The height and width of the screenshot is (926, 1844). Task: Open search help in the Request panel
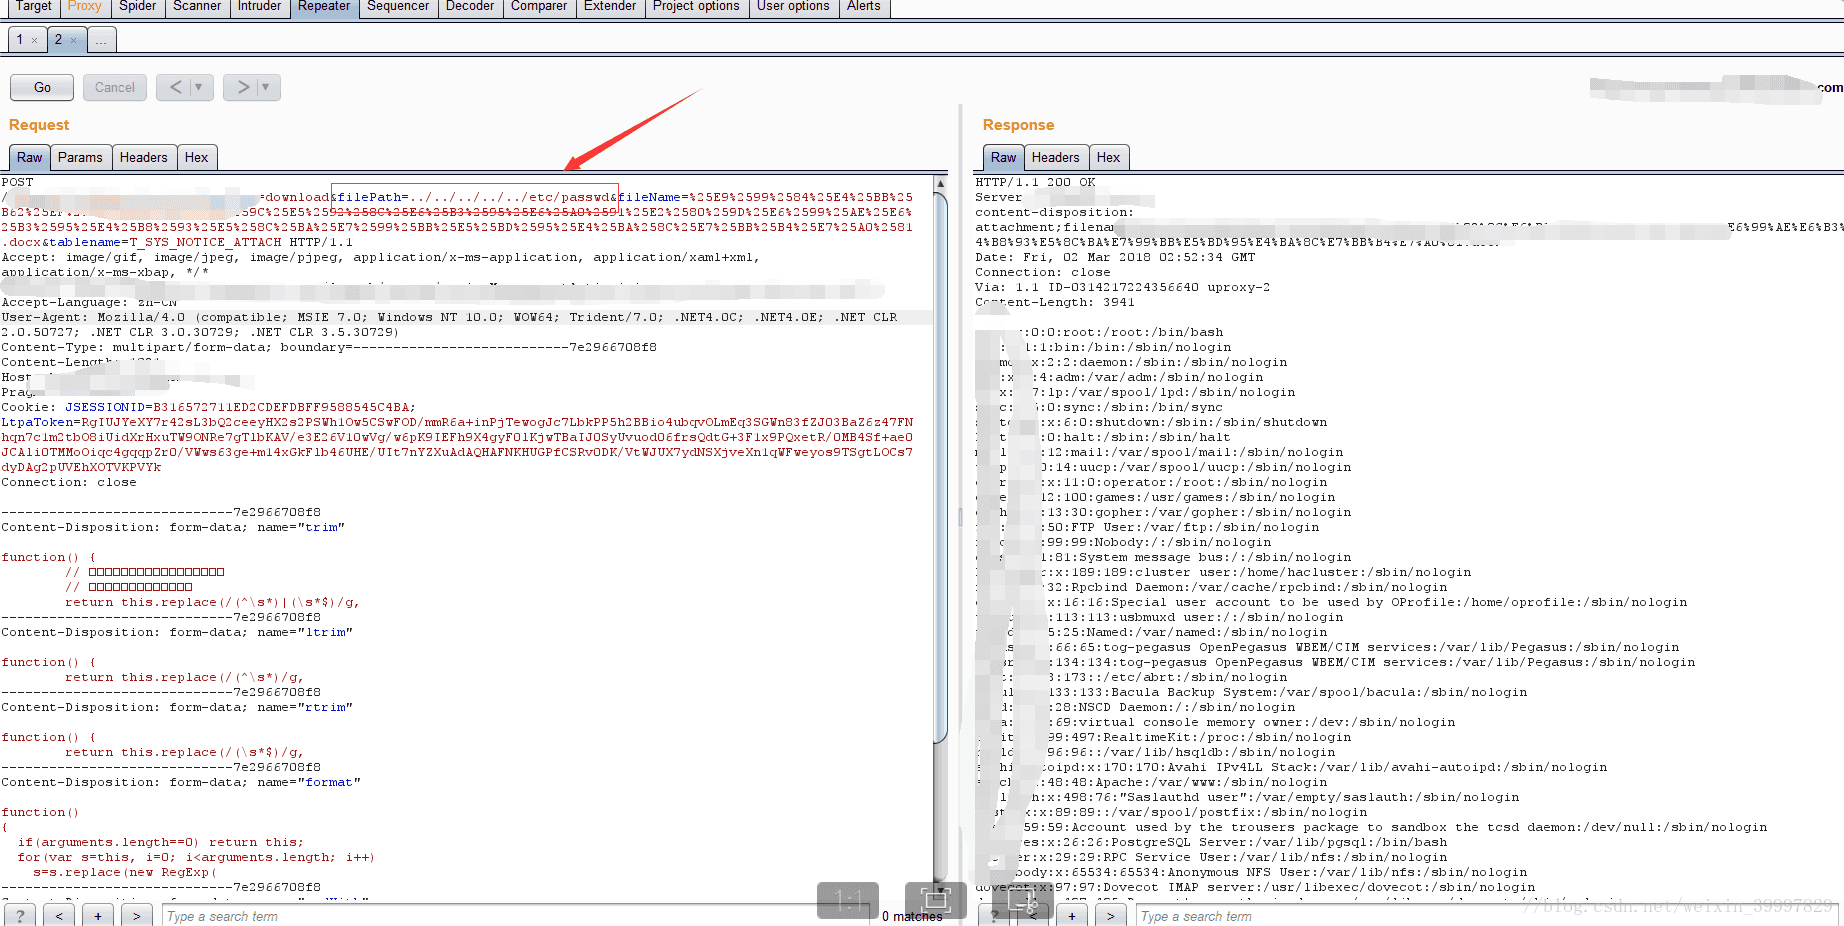pyautogui.click(x=20, y=915)
